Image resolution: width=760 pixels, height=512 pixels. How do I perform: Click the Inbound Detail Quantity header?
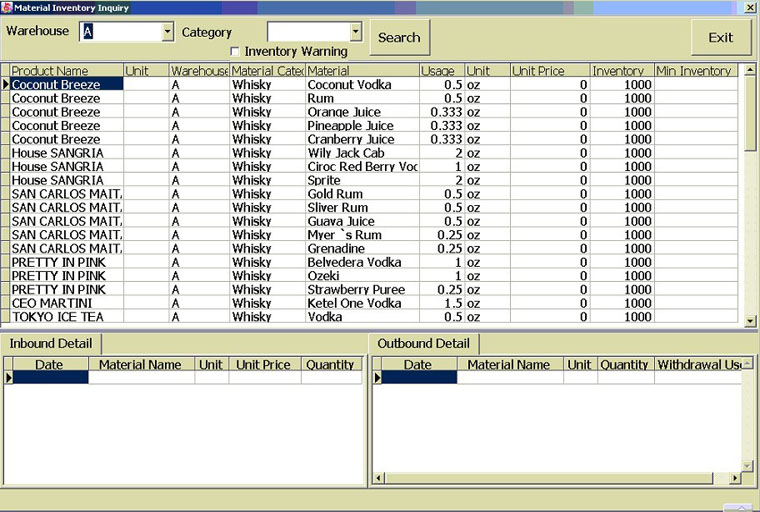click(x=331, y=365)
